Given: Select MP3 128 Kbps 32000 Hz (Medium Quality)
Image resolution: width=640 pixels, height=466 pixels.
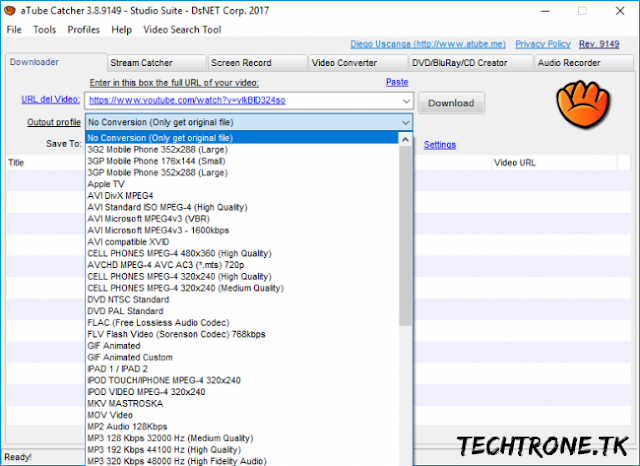Looking at the screenshot, I should tap(242, 439).
